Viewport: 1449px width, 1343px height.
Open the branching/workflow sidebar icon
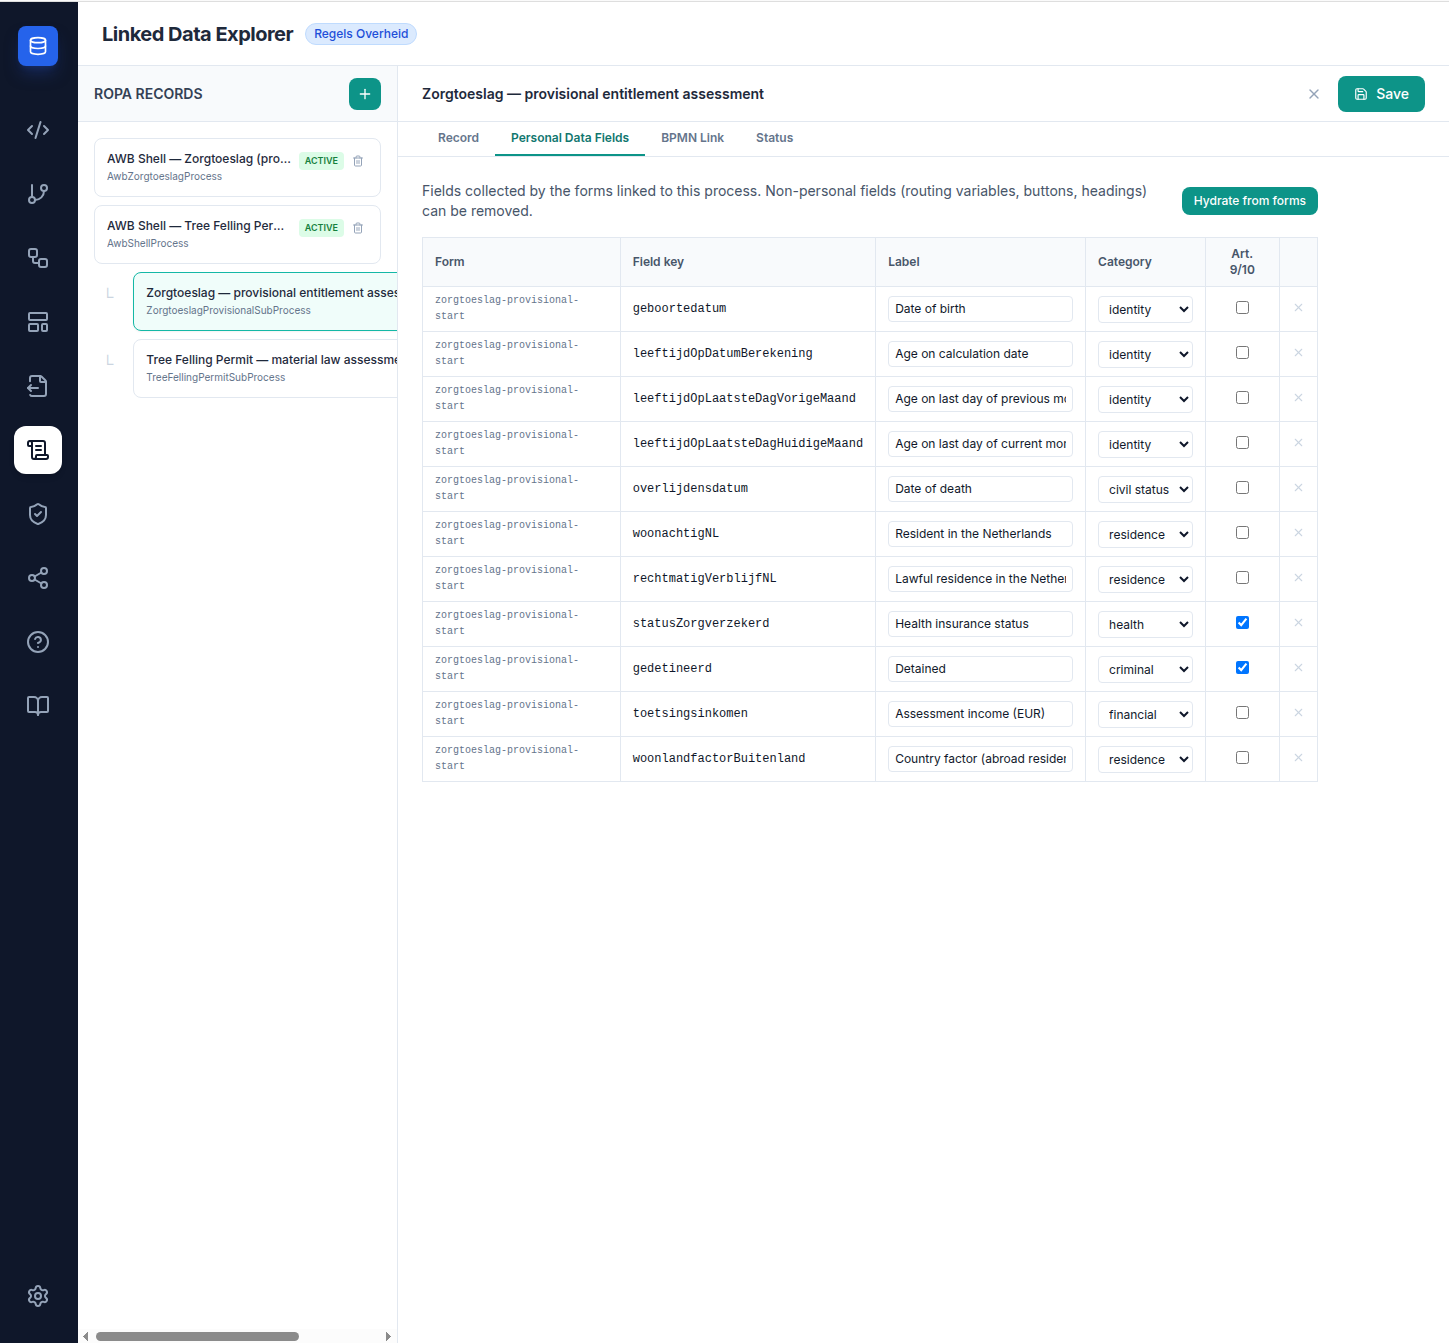tap(38, 193)
